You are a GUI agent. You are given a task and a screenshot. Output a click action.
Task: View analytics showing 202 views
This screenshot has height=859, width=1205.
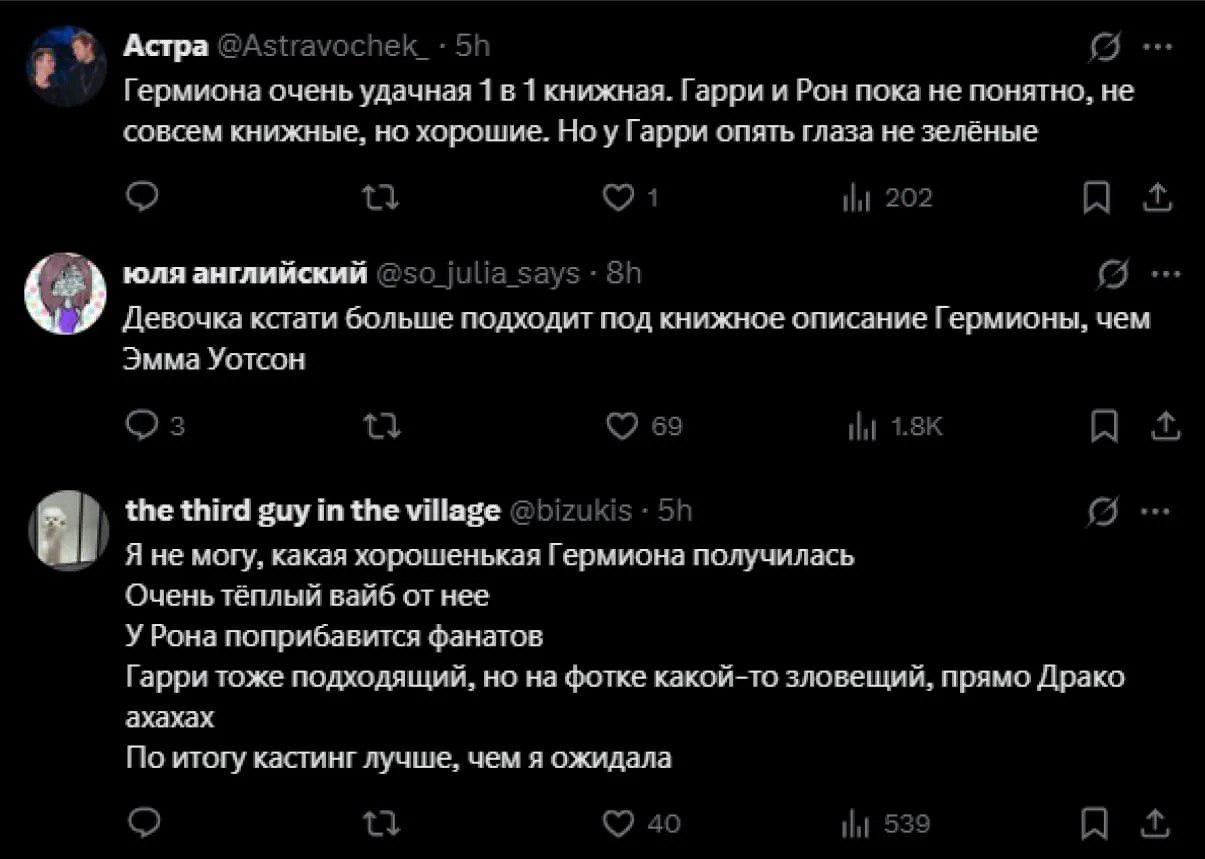[888, 199]
